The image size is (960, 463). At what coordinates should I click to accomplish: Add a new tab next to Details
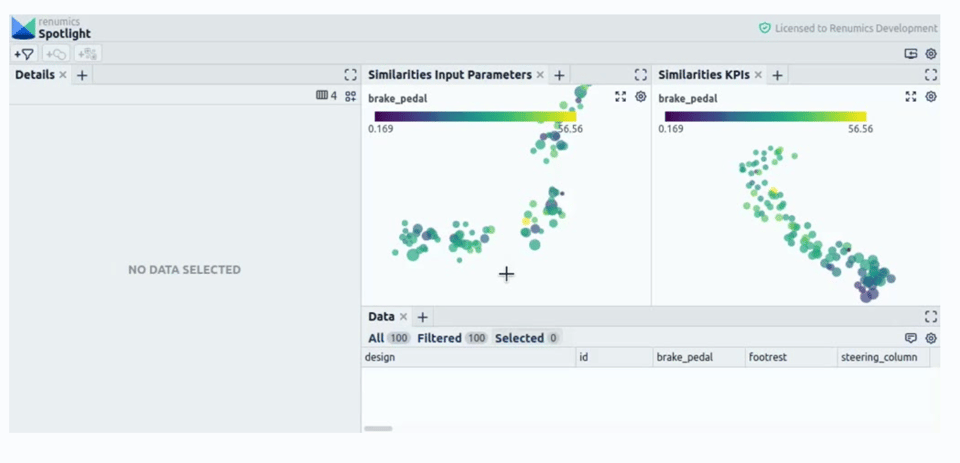(82, 75)
